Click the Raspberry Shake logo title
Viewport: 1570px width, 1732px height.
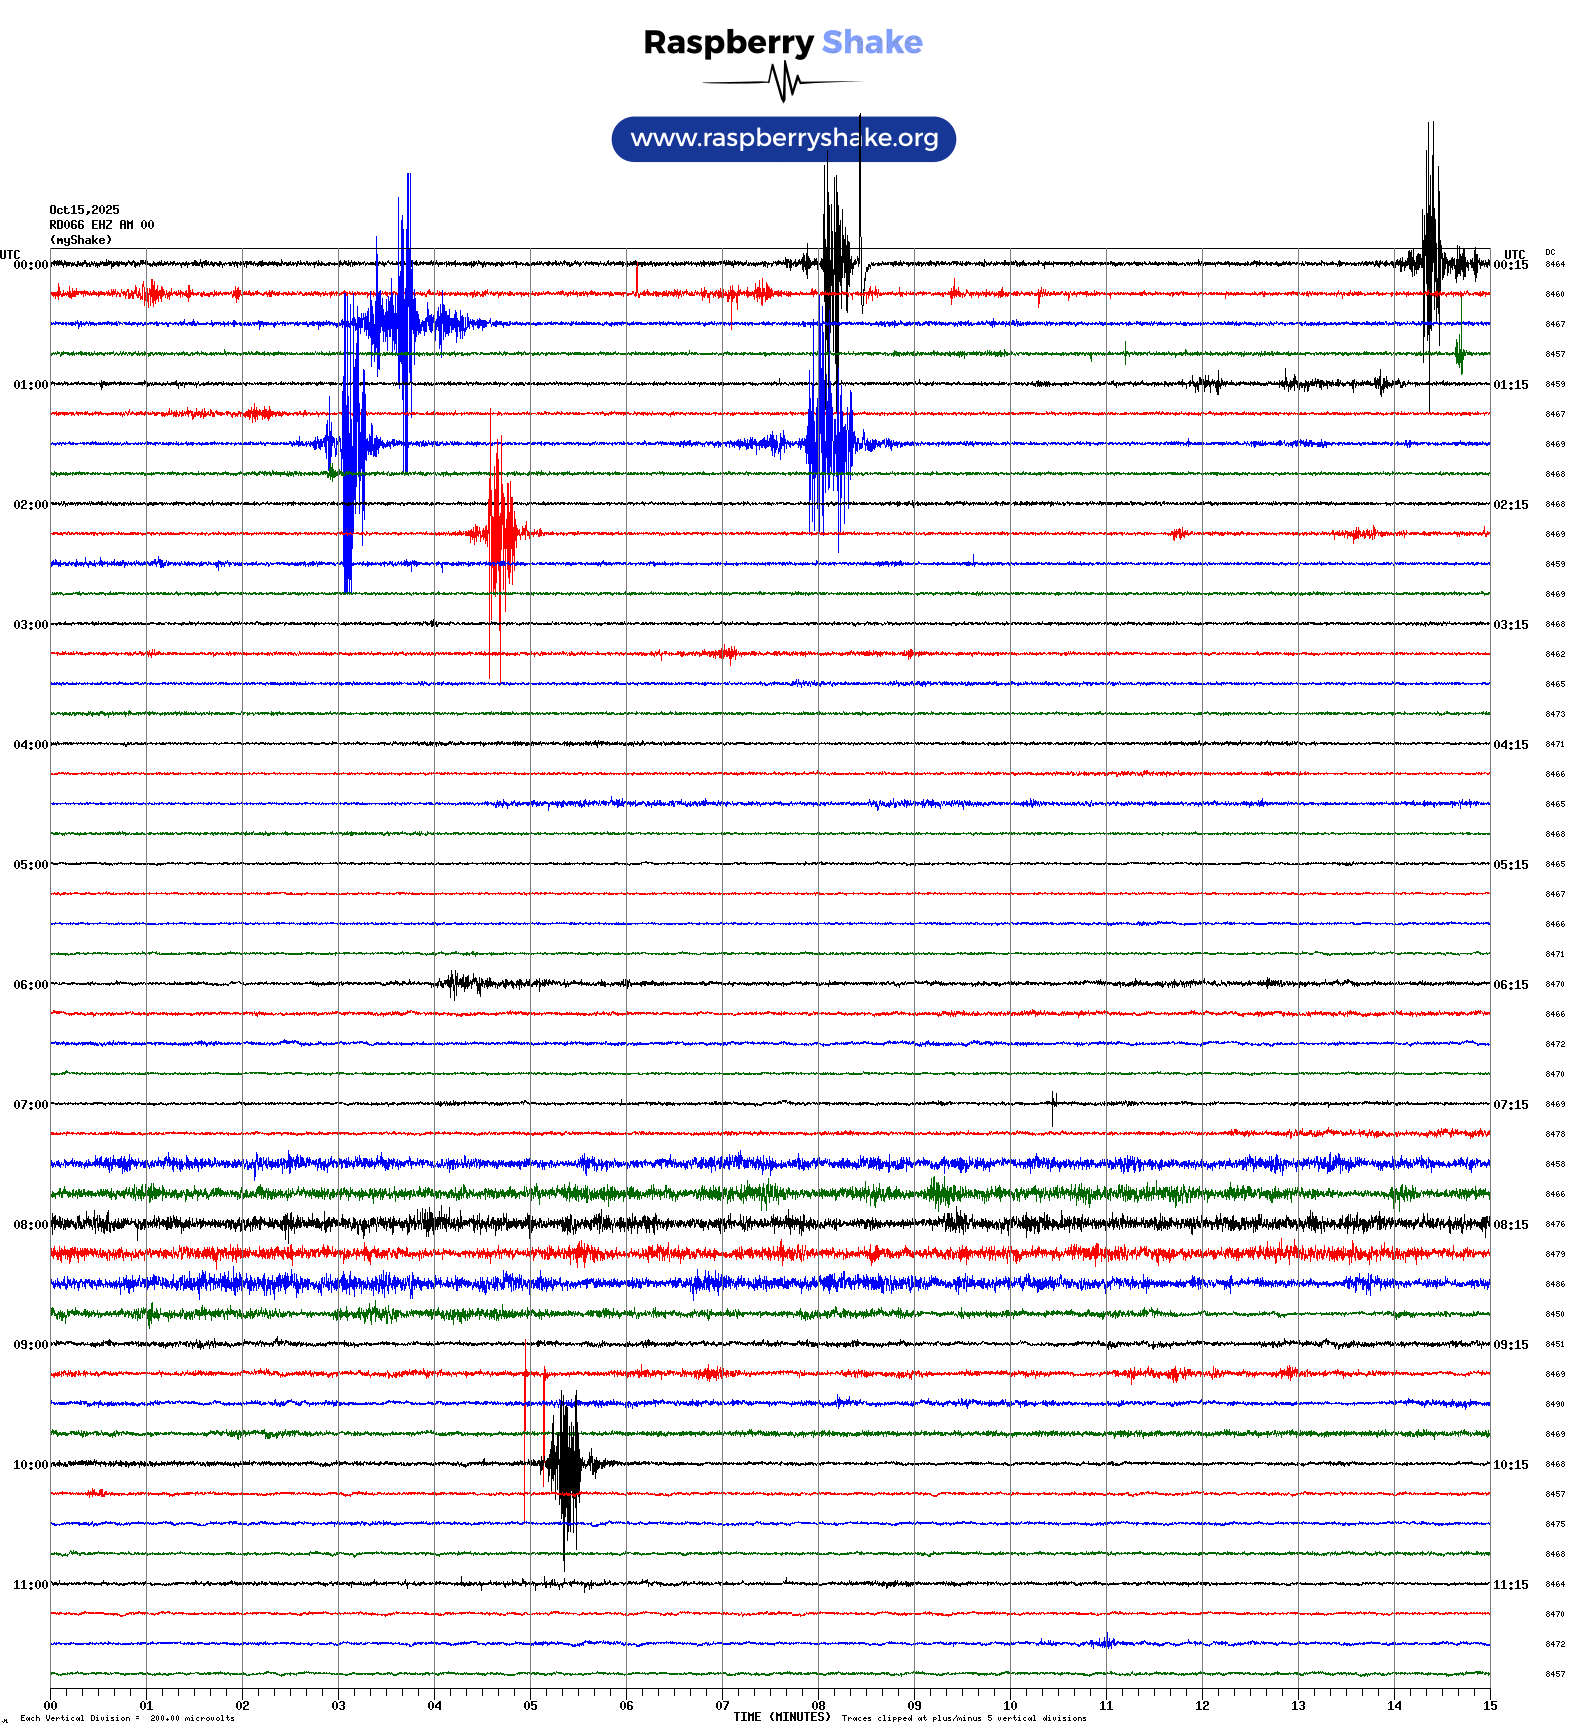click(x=782, y=42)
